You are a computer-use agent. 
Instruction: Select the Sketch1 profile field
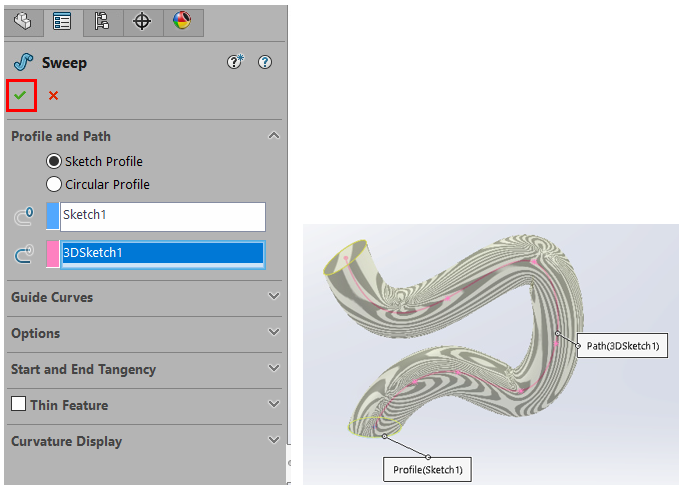[162, 216]
